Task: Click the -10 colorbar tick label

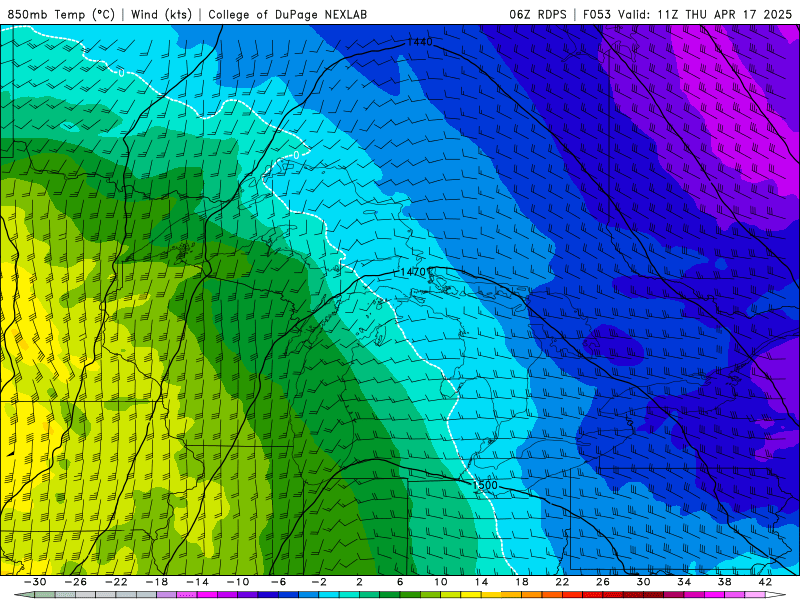Action: [x=238, y=582]
